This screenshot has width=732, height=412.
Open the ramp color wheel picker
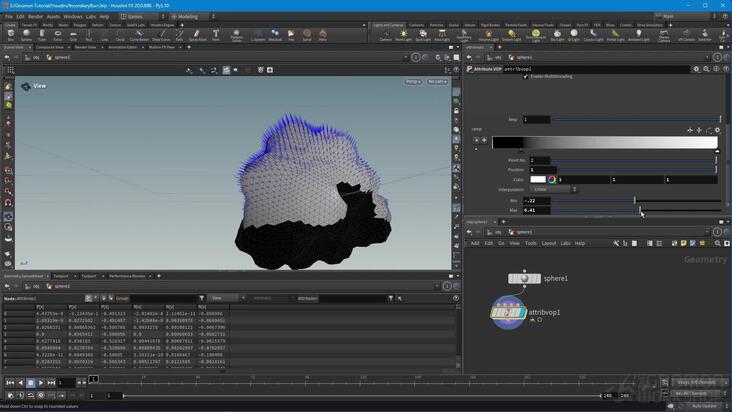coord(552,180)
